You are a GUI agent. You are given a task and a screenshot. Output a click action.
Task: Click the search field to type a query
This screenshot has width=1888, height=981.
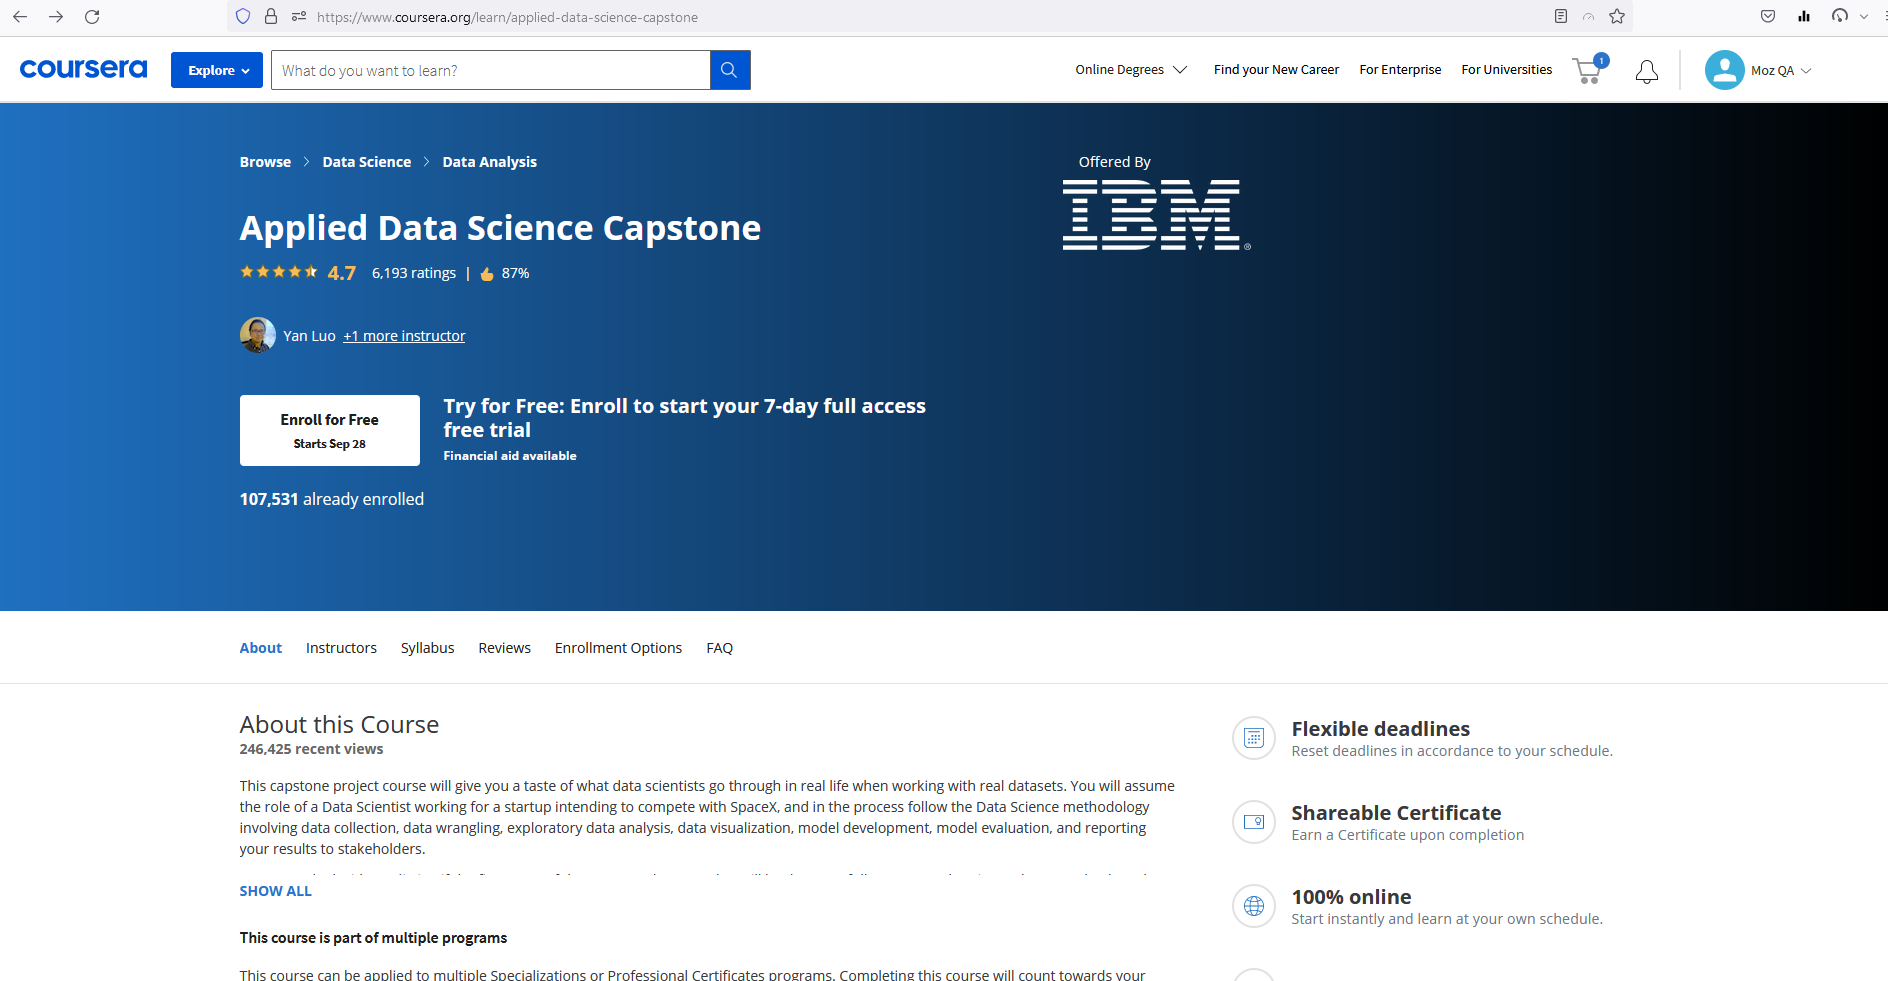click(490, 70)
